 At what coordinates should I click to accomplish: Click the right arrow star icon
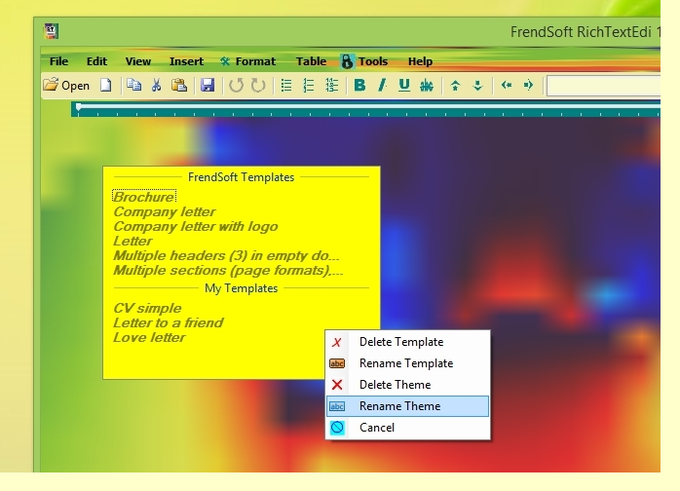(528, 85)
